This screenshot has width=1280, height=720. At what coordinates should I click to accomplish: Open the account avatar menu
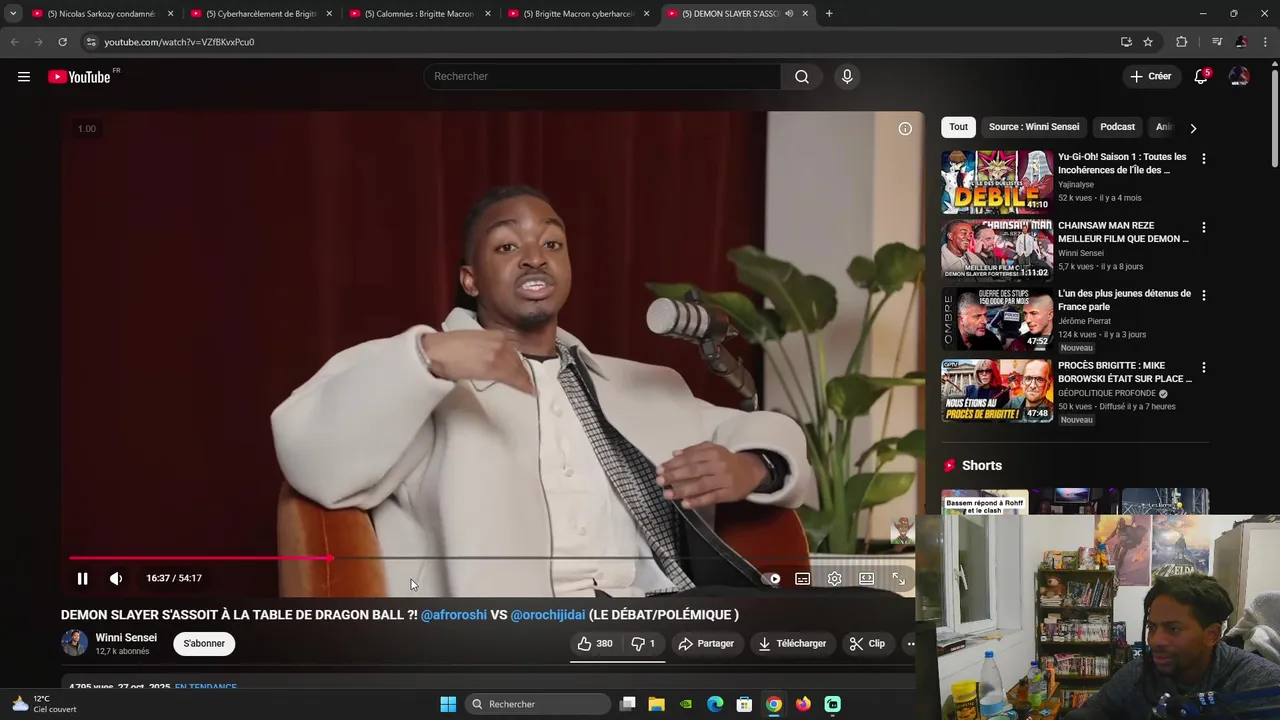[1239, 77]
